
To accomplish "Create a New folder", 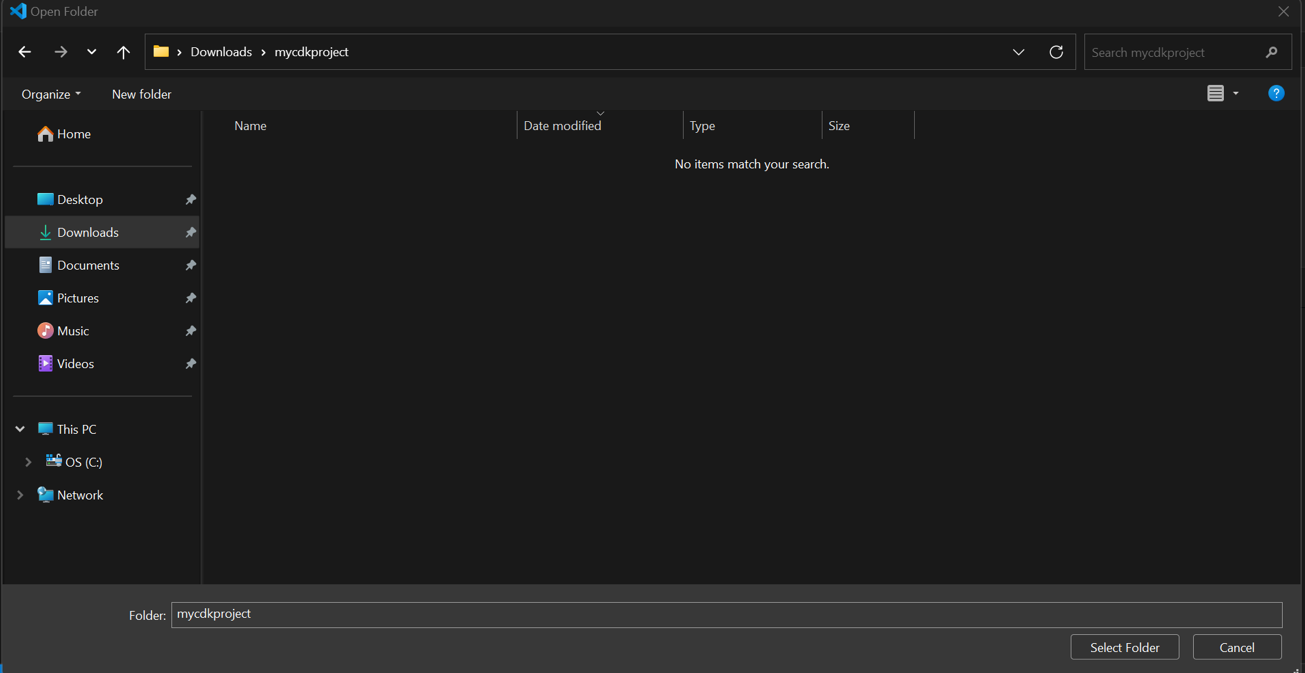I will [x=141, y=93].
